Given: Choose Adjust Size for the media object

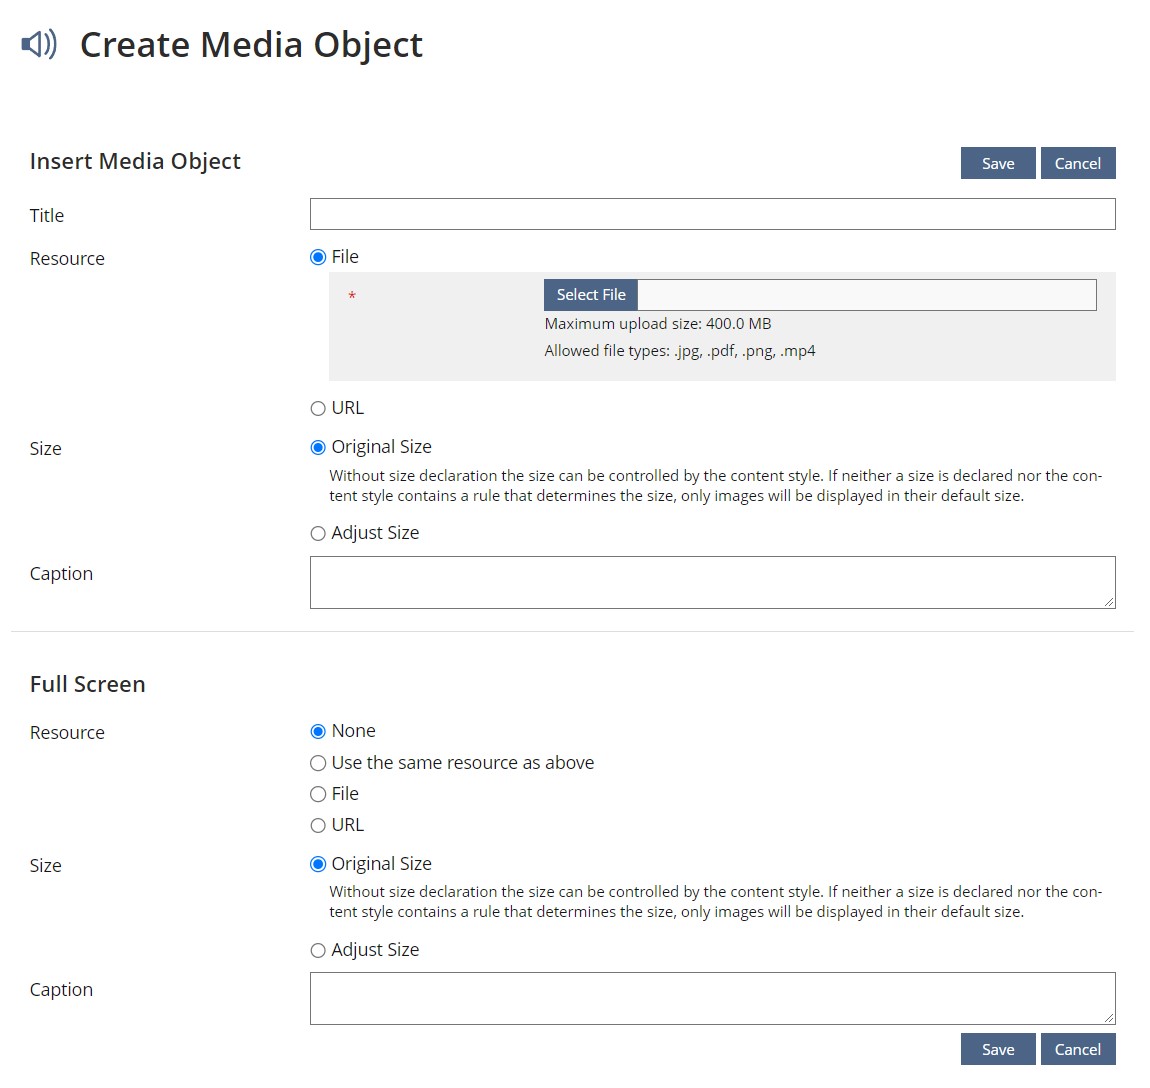Looking at the screenshot, I should (318, 533).
